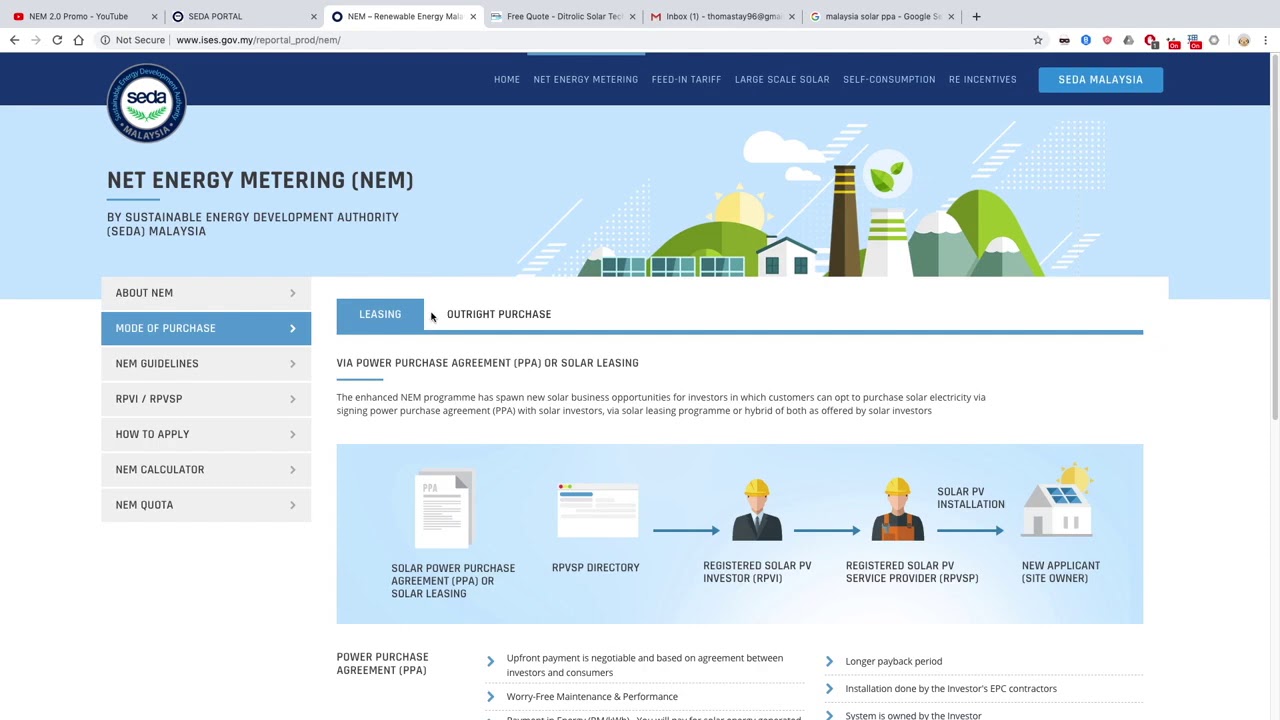Screen dimensions: 1280x720
Task: Switch to malaysia solar ppa Google tab
Action: pos(881,16)
